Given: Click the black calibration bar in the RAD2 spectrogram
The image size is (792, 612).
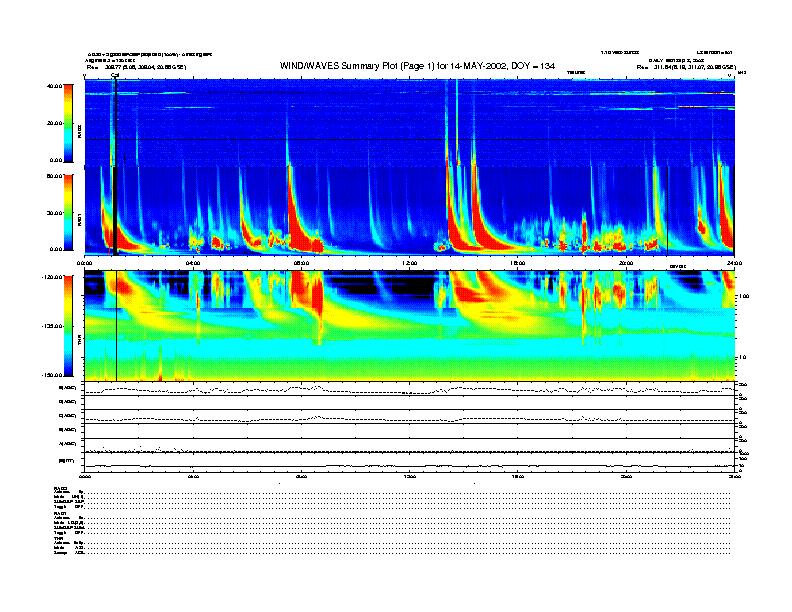Looking at the screenshot, I should click(116, 123).
